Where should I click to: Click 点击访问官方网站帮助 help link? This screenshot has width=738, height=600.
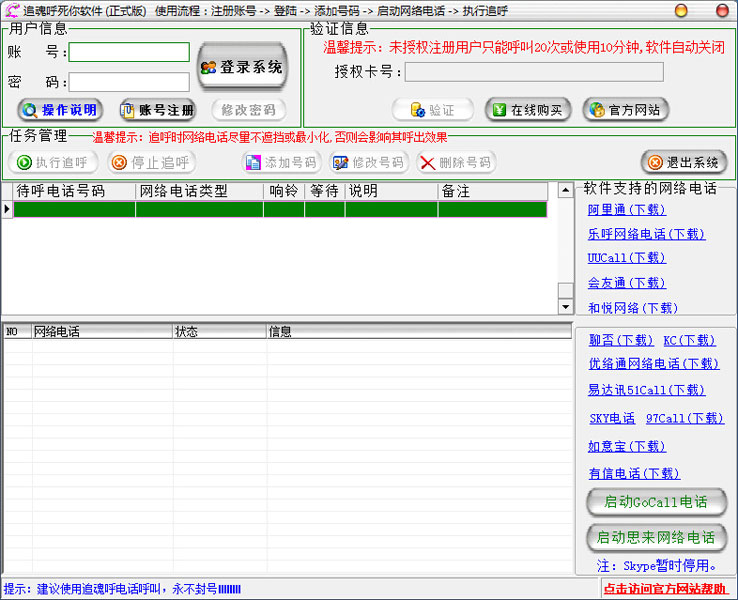665,589
